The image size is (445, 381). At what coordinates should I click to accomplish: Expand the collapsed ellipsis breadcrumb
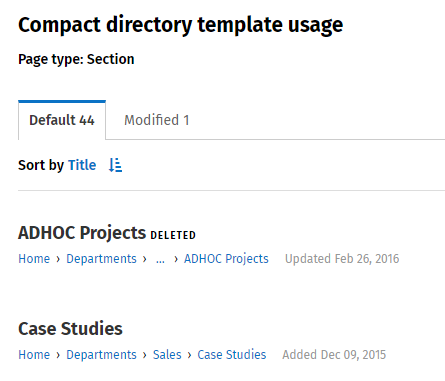coord(160,259)
